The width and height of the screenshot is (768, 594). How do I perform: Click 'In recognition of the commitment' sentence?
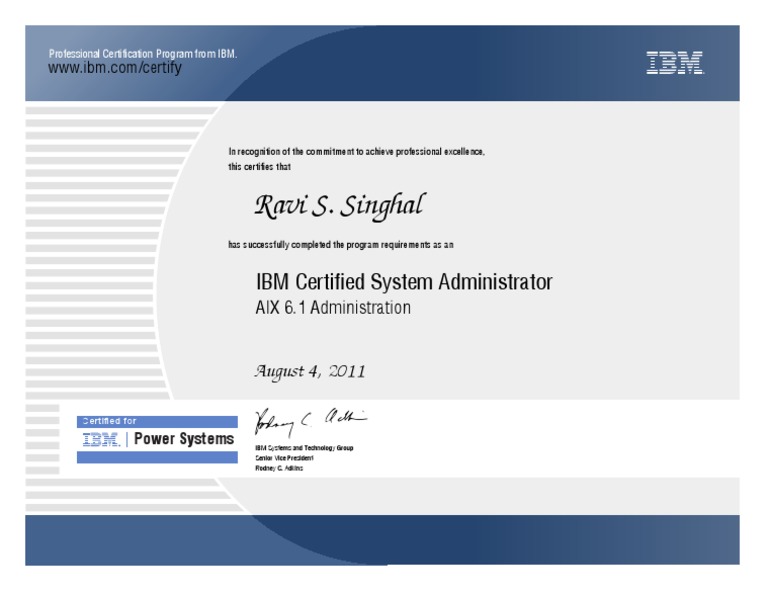tap(357, 152)
